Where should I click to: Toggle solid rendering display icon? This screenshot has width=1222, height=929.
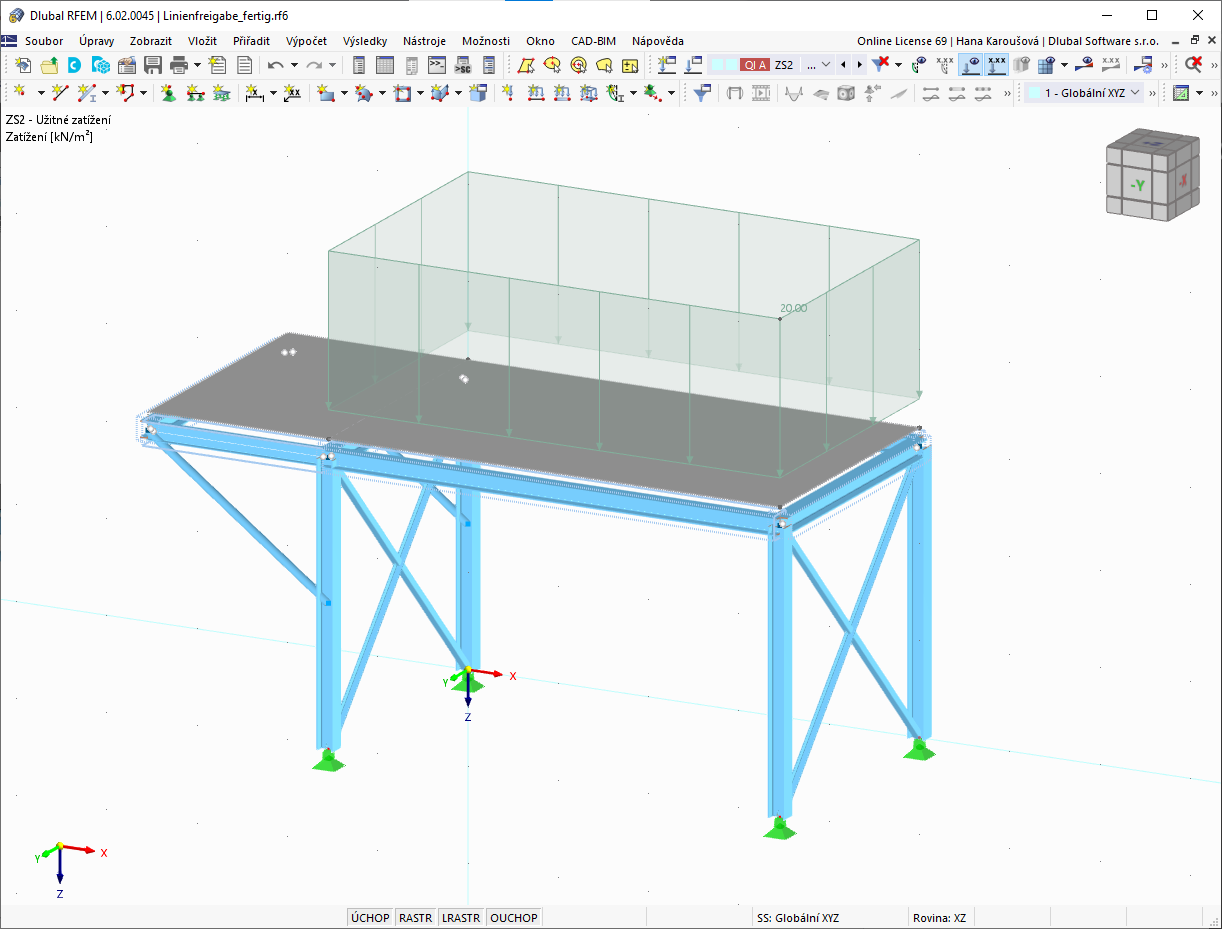[1022, 65]
